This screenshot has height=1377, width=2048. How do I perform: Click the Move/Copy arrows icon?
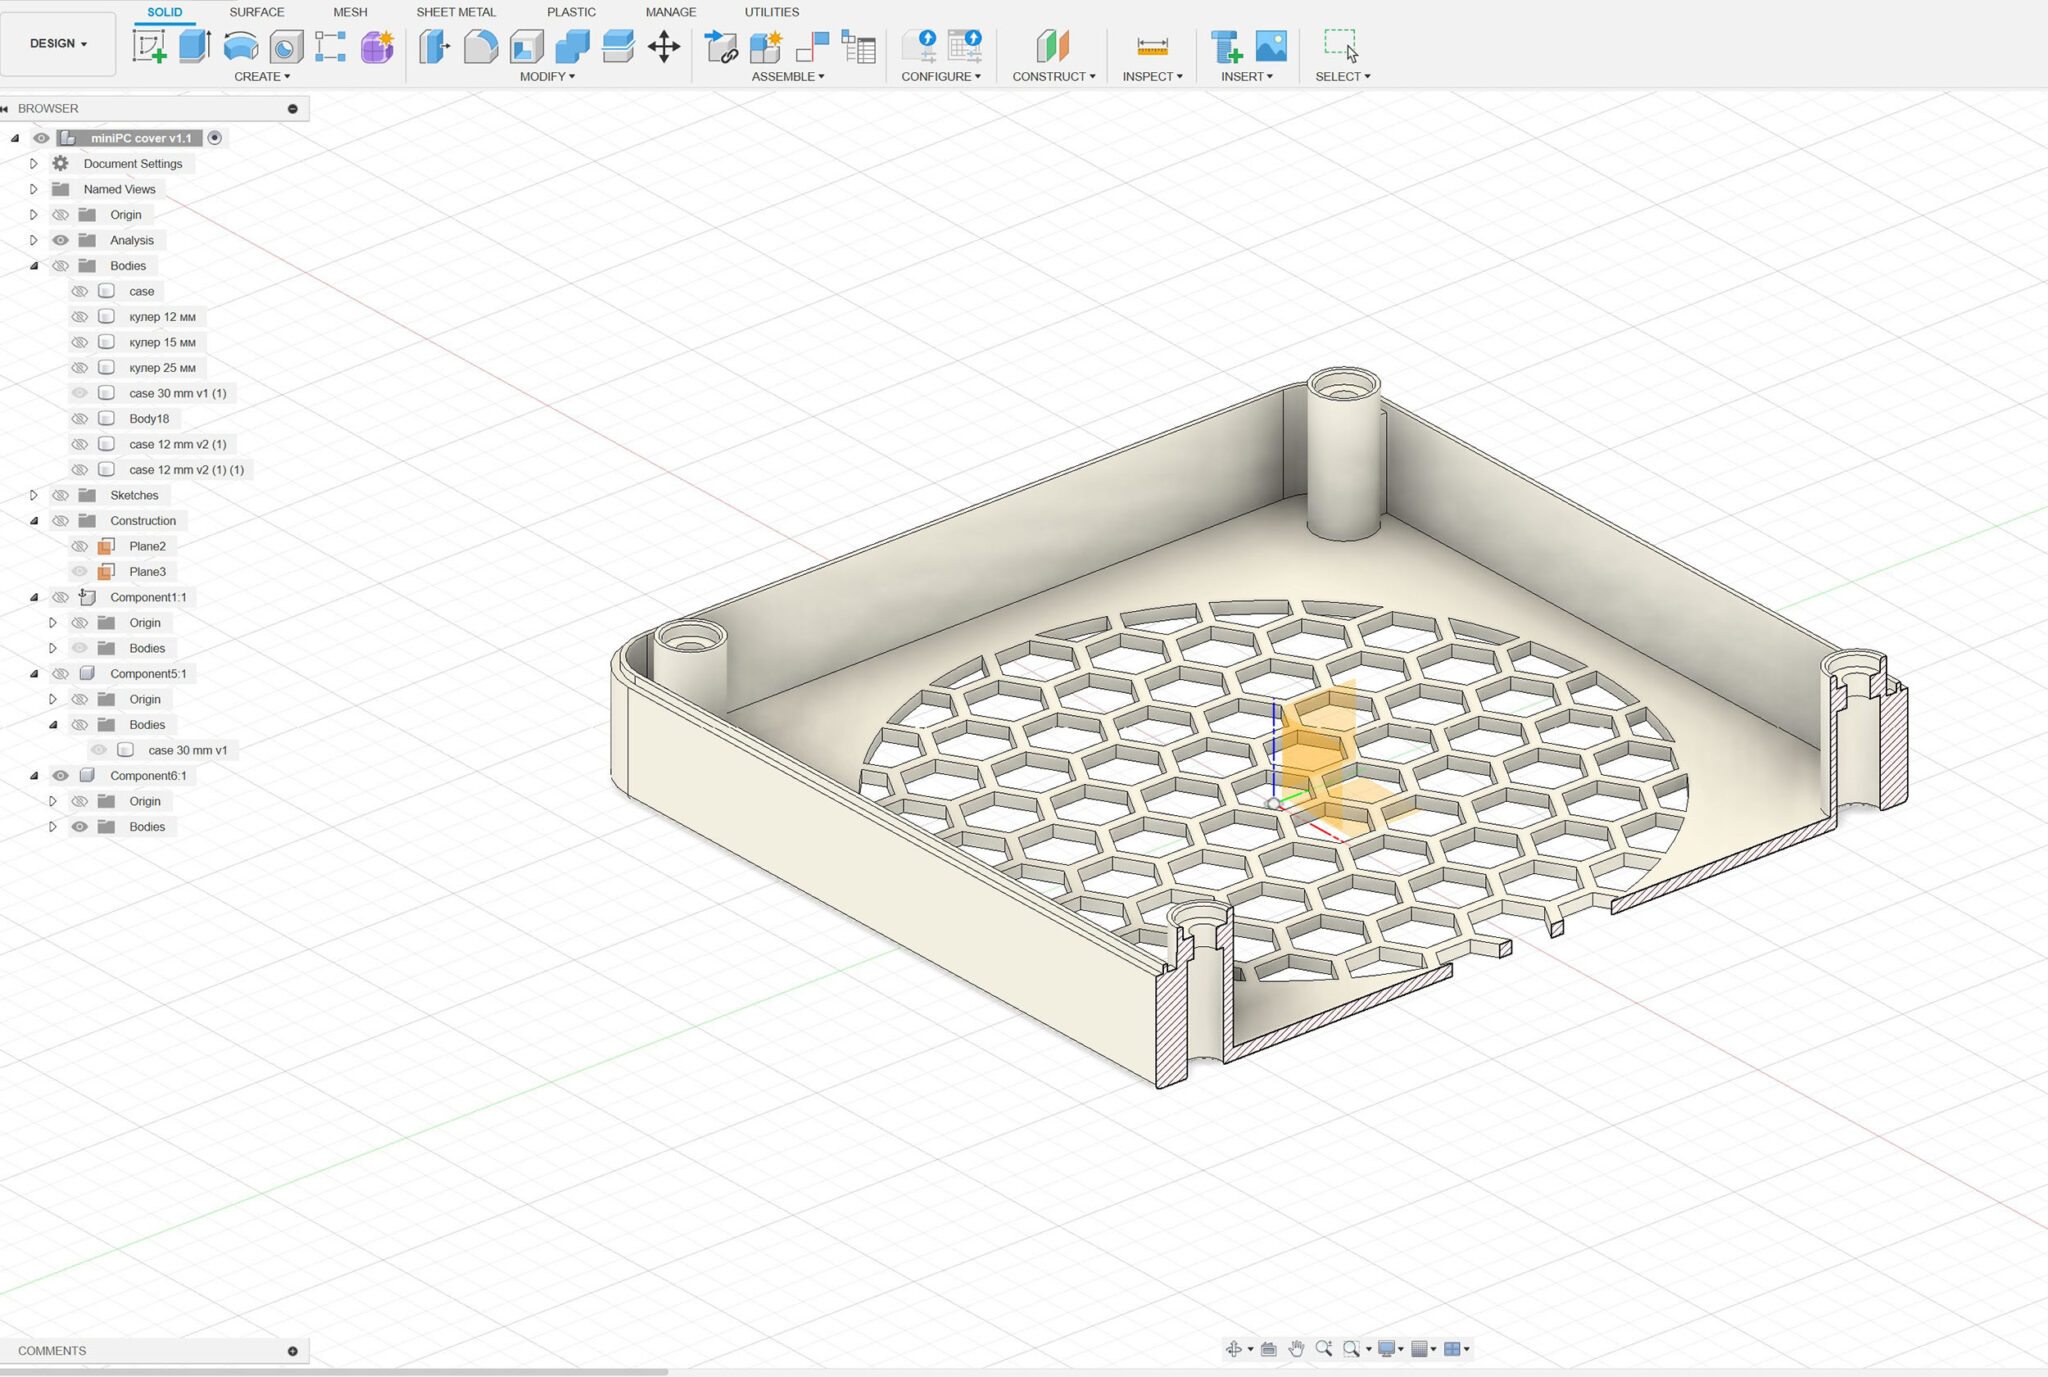tap(664, 46)
